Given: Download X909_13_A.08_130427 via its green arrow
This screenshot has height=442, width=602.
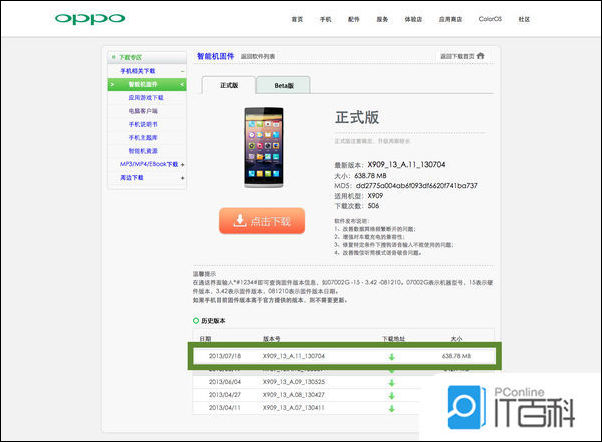Looking at the screenshot, I should (392, 396).
